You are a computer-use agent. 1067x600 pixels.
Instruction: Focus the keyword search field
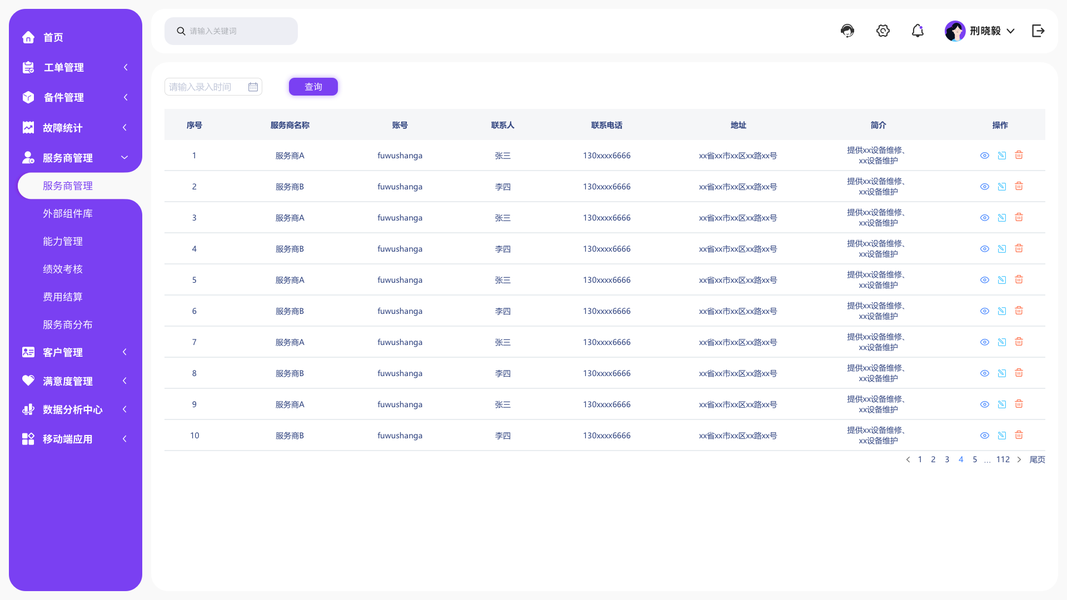[x=231, y=31]
